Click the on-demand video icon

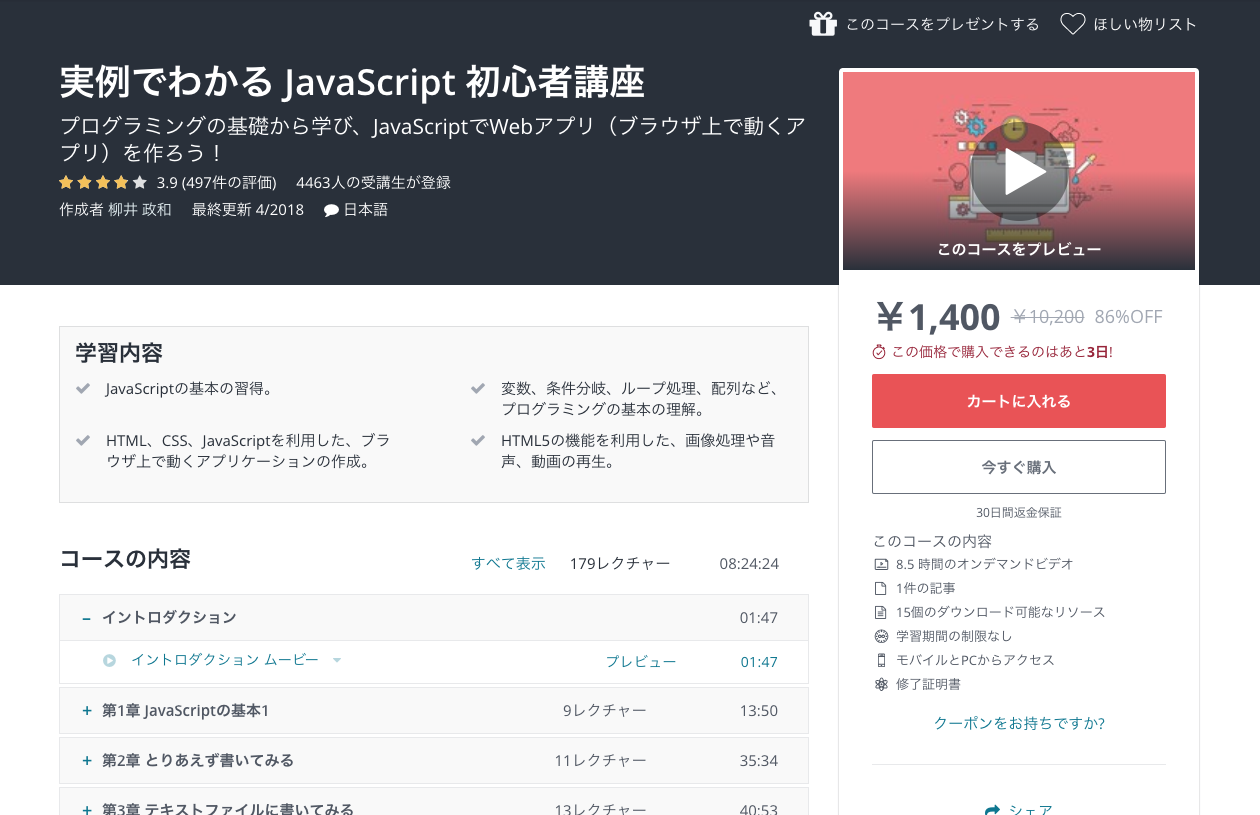881,564
